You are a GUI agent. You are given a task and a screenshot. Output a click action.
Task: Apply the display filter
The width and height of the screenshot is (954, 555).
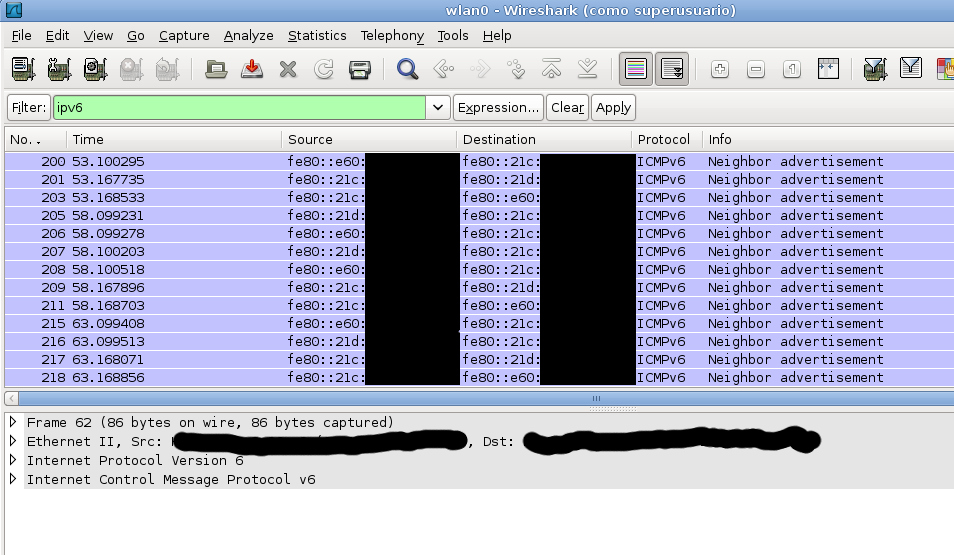coord(613,108)
